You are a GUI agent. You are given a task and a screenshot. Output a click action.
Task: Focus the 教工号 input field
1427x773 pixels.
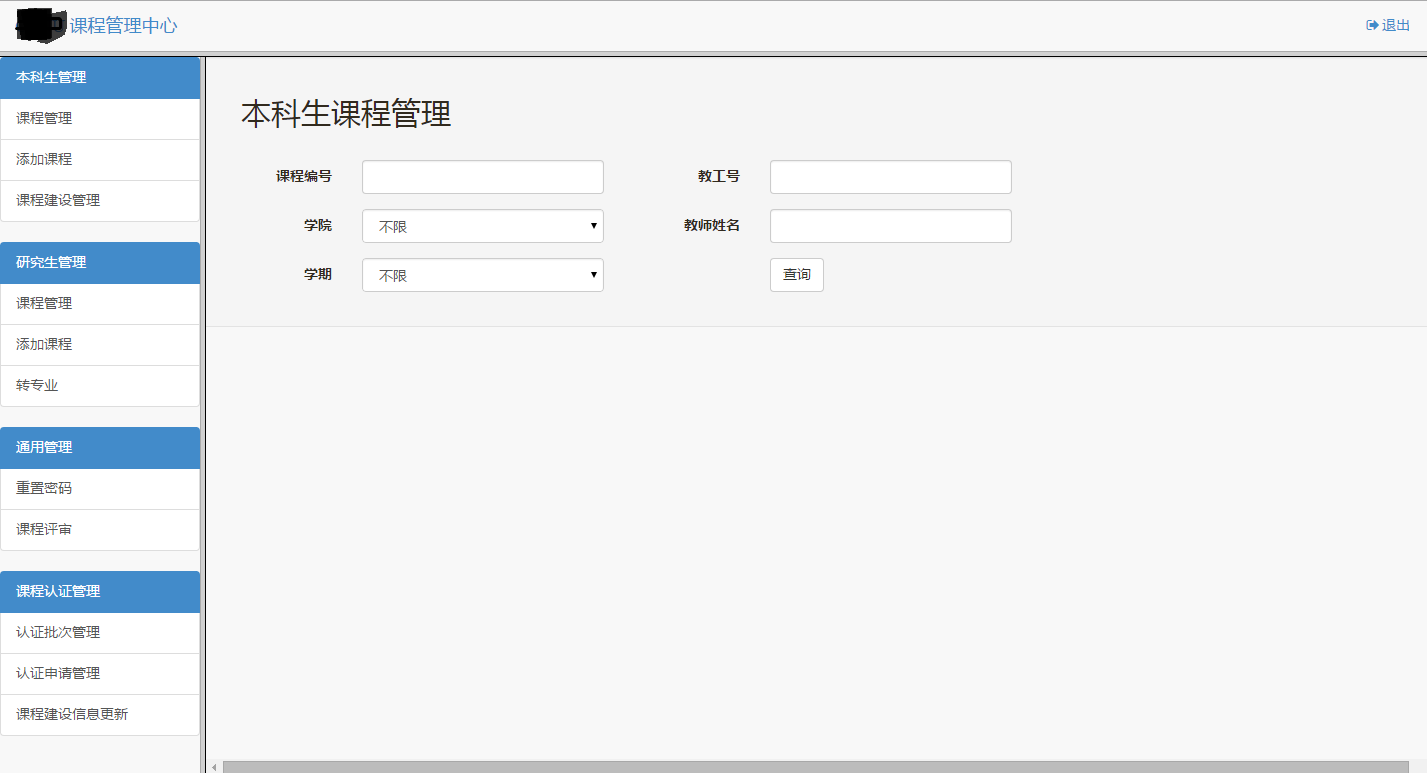click(x=891, y=177)
